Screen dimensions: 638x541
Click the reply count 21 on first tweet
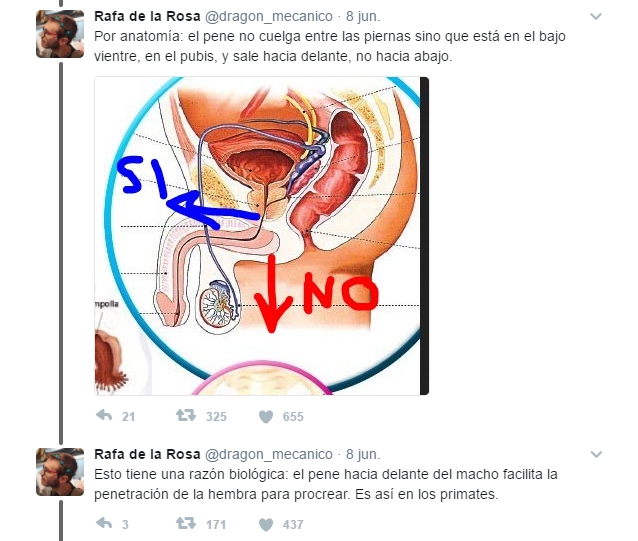[x=128, y=417]
